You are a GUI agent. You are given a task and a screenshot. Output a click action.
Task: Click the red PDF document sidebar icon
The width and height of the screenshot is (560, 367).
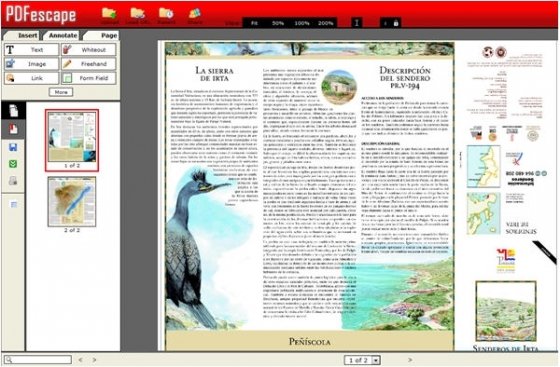[13, 129]
